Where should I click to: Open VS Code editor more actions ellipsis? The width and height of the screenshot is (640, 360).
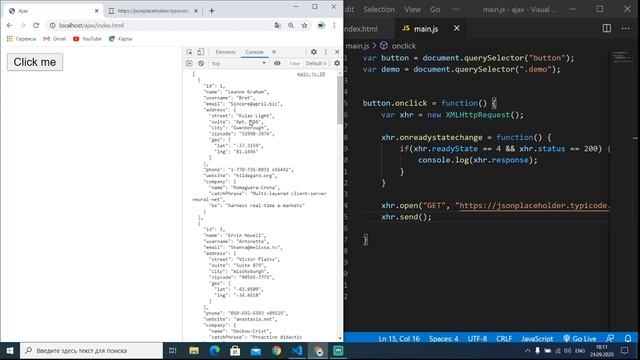point(625,28)
